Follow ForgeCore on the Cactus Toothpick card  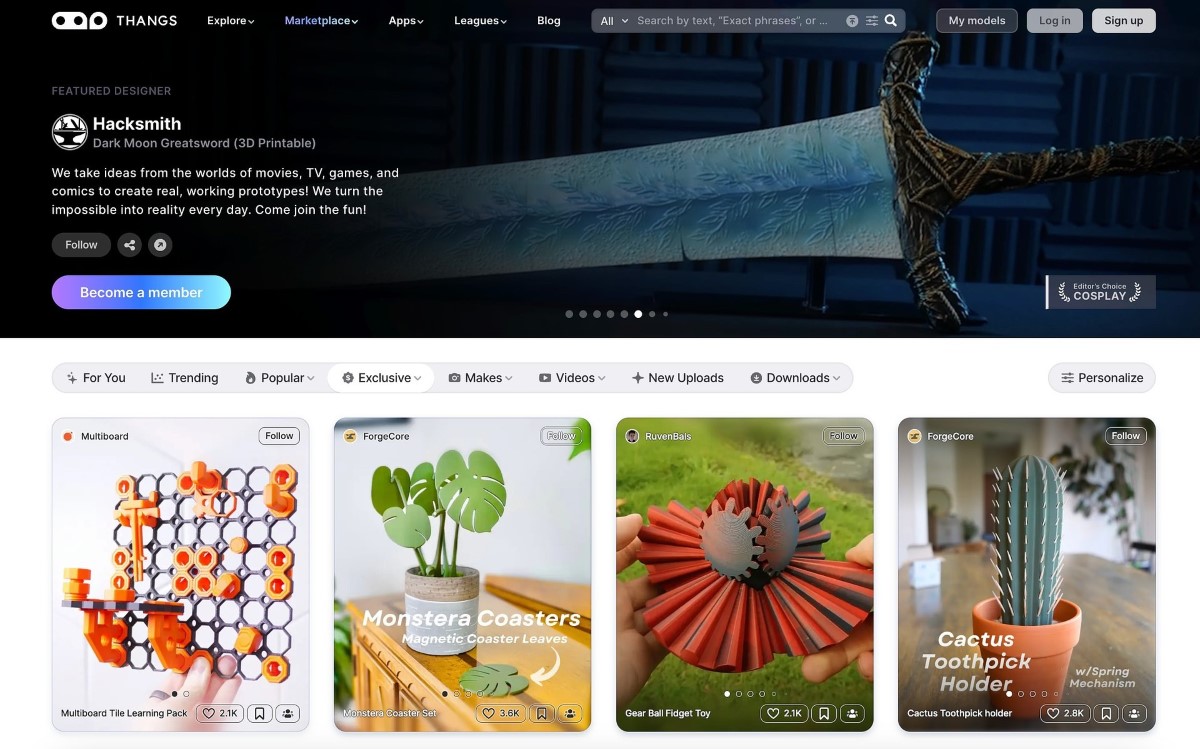pyautogui.click(x=1125, y=436)
